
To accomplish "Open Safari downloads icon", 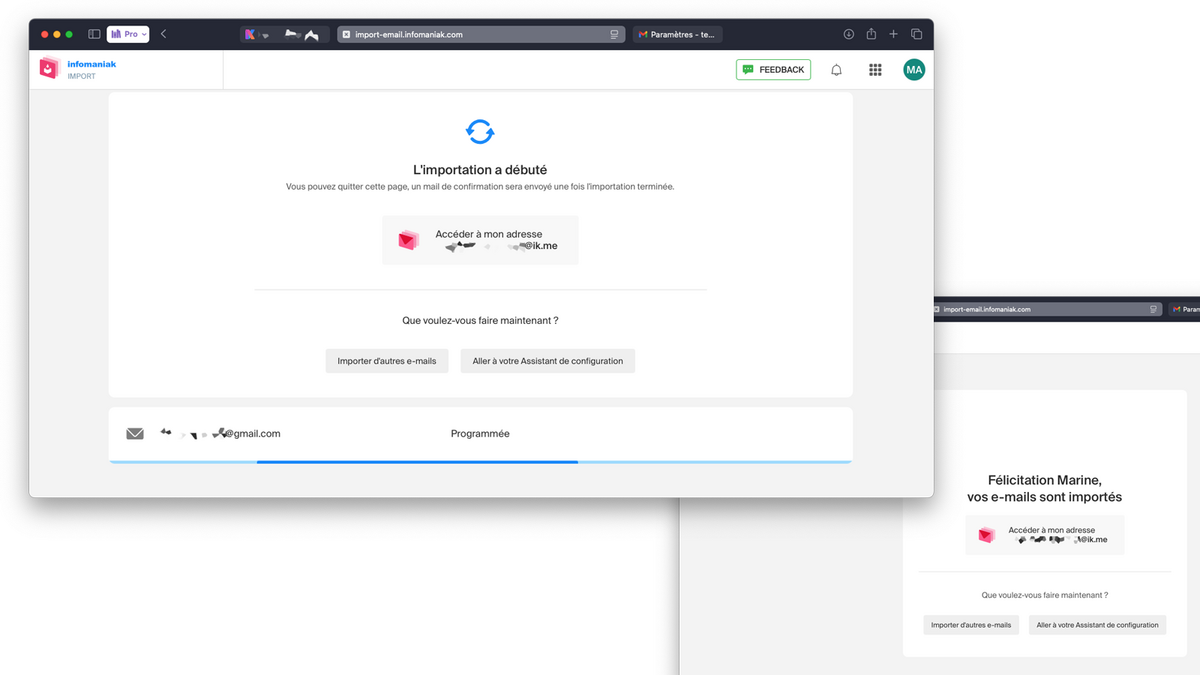I will point(849,34).
